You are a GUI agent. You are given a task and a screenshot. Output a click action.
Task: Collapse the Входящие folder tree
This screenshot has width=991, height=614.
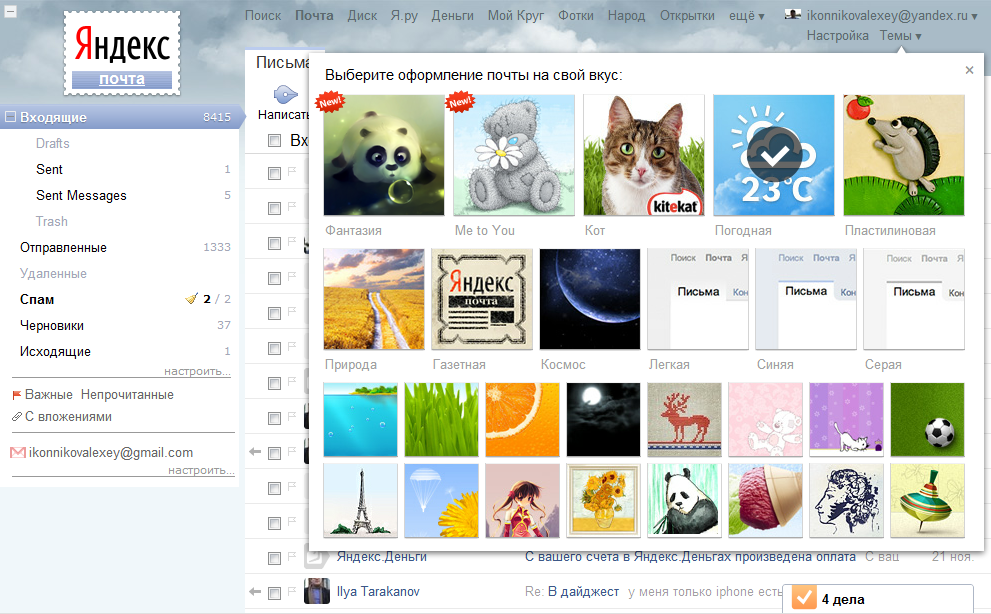point(10,116)
